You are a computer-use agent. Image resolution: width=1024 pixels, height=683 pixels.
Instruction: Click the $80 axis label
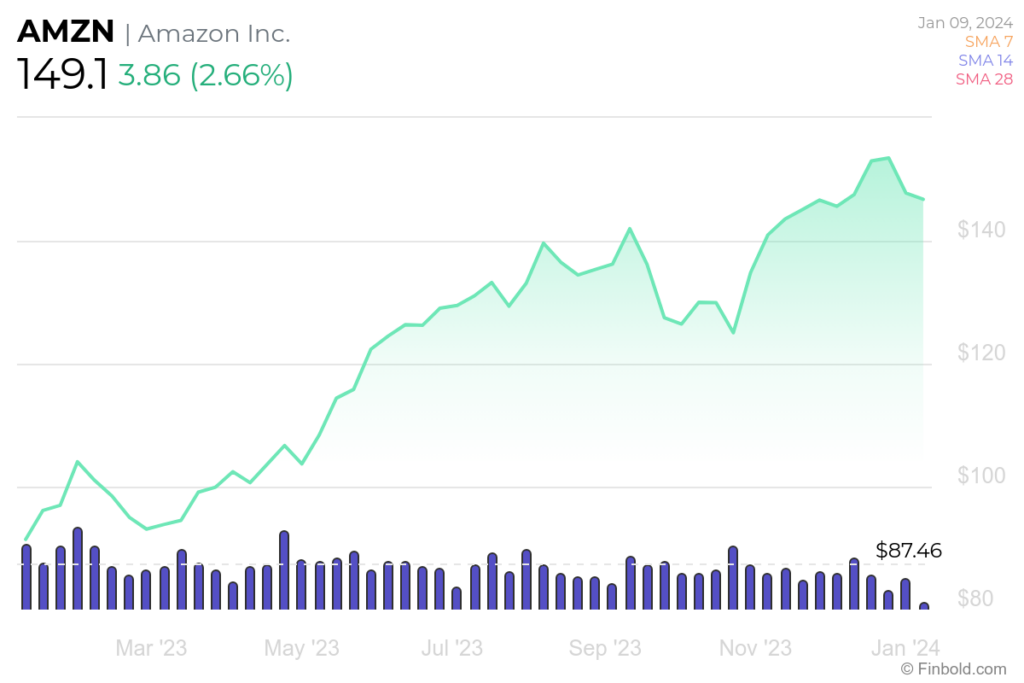[975, 598]
